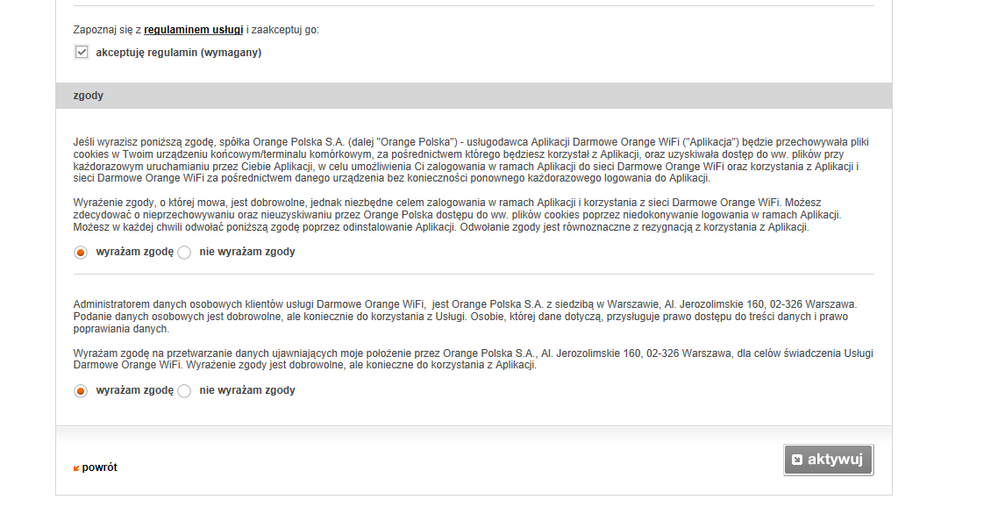
Task: Click the "akceptuję regulamin (wymagany)" label text
Action: 178,52
